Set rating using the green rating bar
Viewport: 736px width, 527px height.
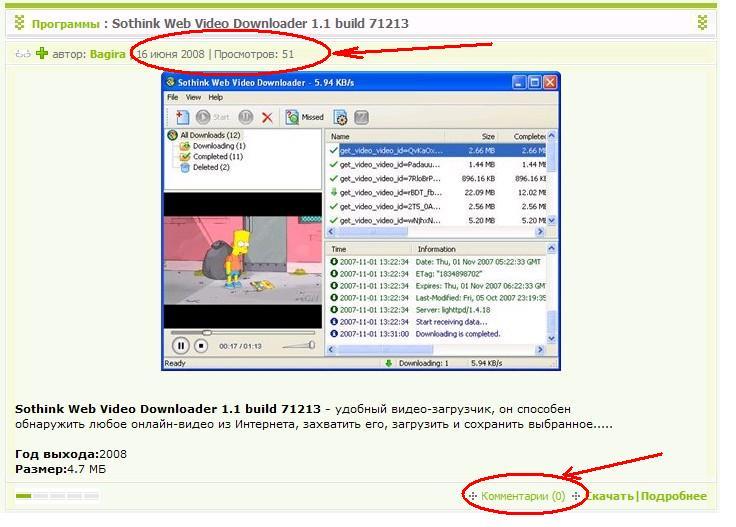coord(57,496)
